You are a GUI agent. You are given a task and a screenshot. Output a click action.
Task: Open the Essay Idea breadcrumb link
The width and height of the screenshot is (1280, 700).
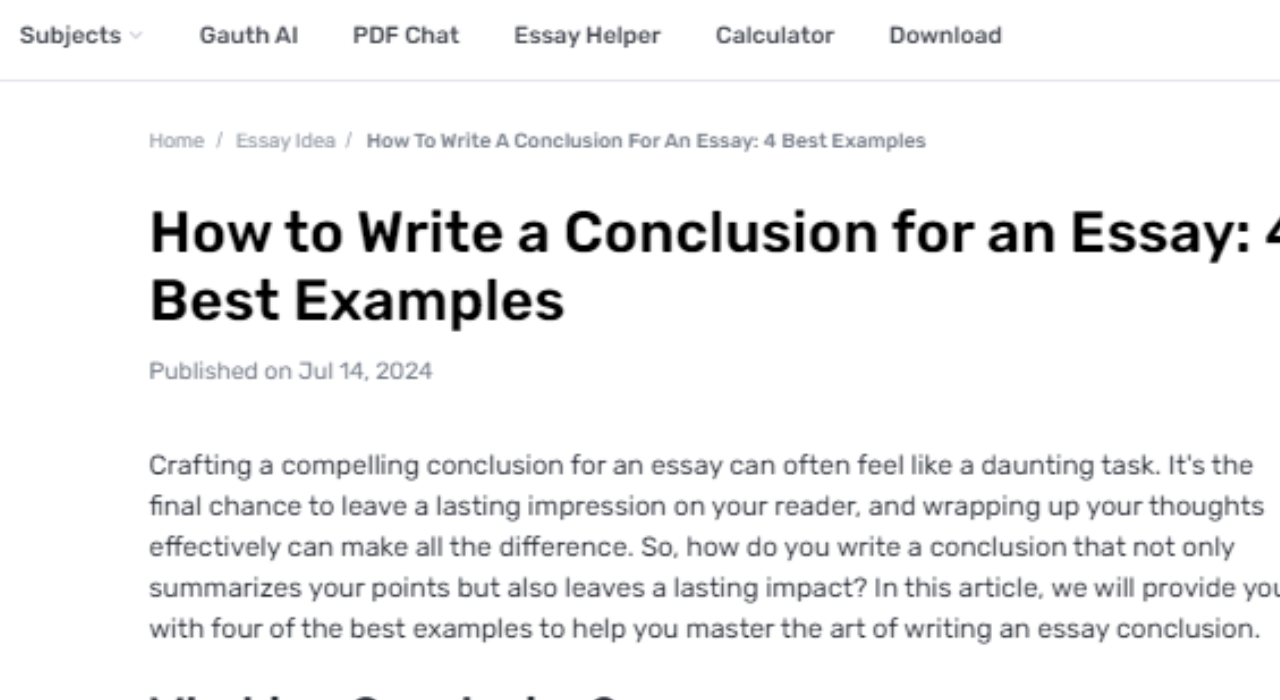click(x=286, y=140)
